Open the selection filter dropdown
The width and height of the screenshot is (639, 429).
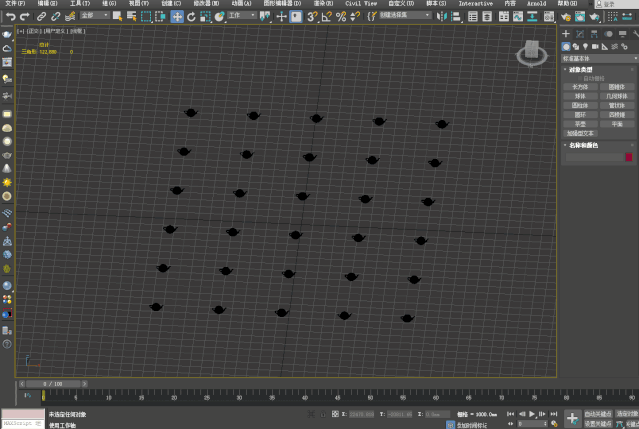(95, 15)
